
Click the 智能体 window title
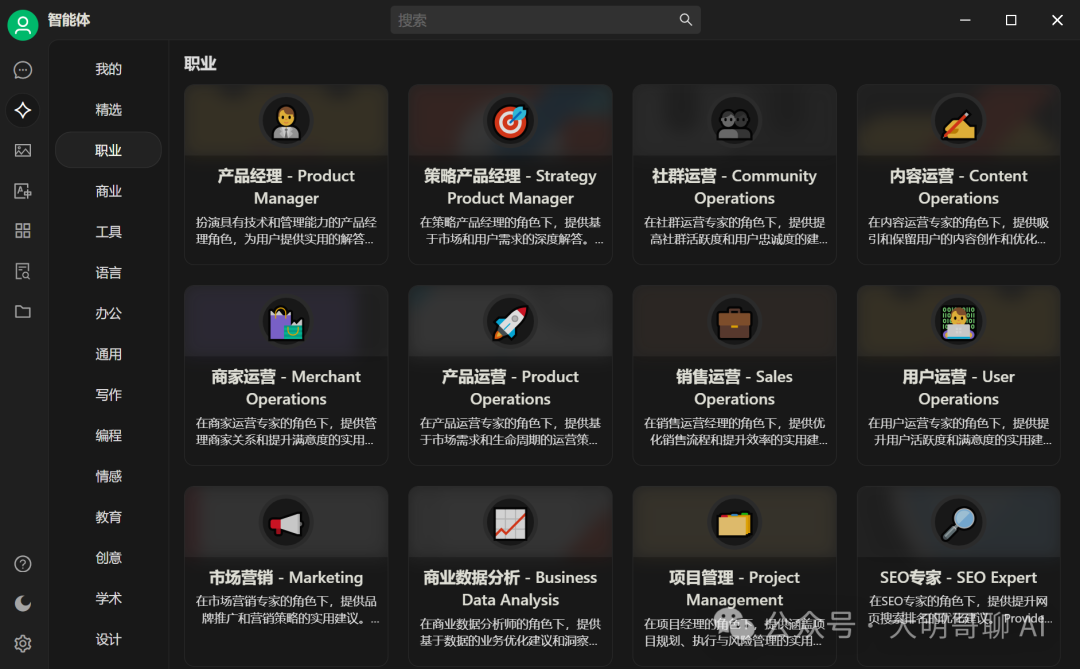pyautogui.click(x=69, y=20)
